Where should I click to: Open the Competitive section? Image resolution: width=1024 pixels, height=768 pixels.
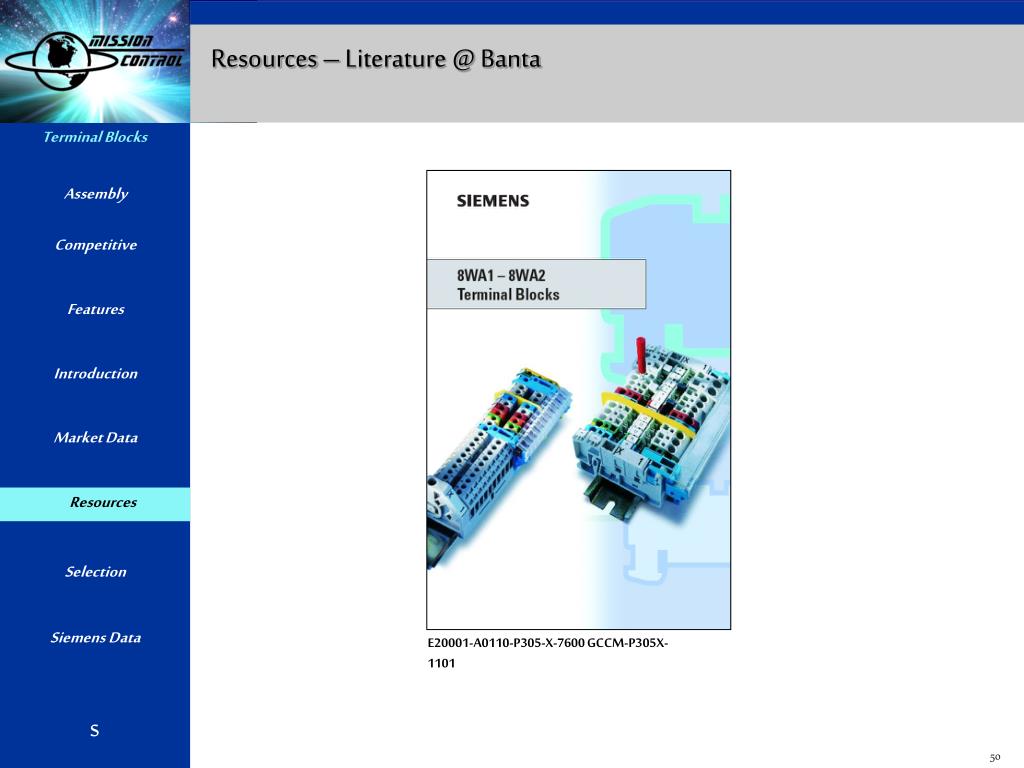tap(96, 245)
